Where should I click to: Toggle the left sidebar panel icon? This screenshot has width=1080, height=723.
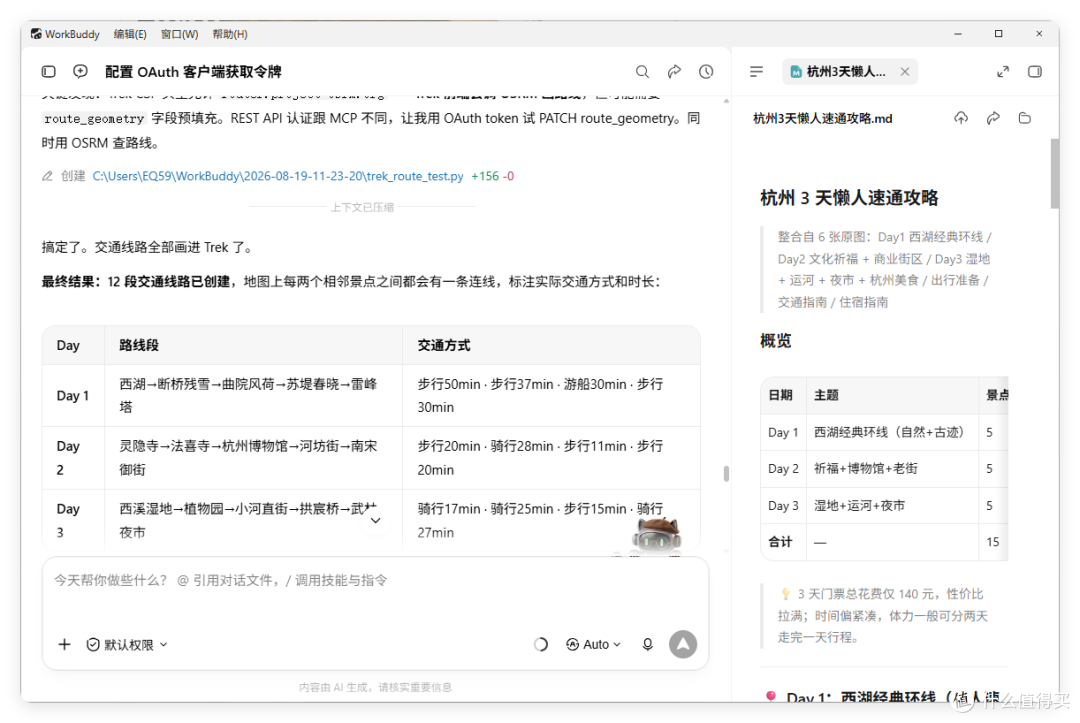pos(48,72)
